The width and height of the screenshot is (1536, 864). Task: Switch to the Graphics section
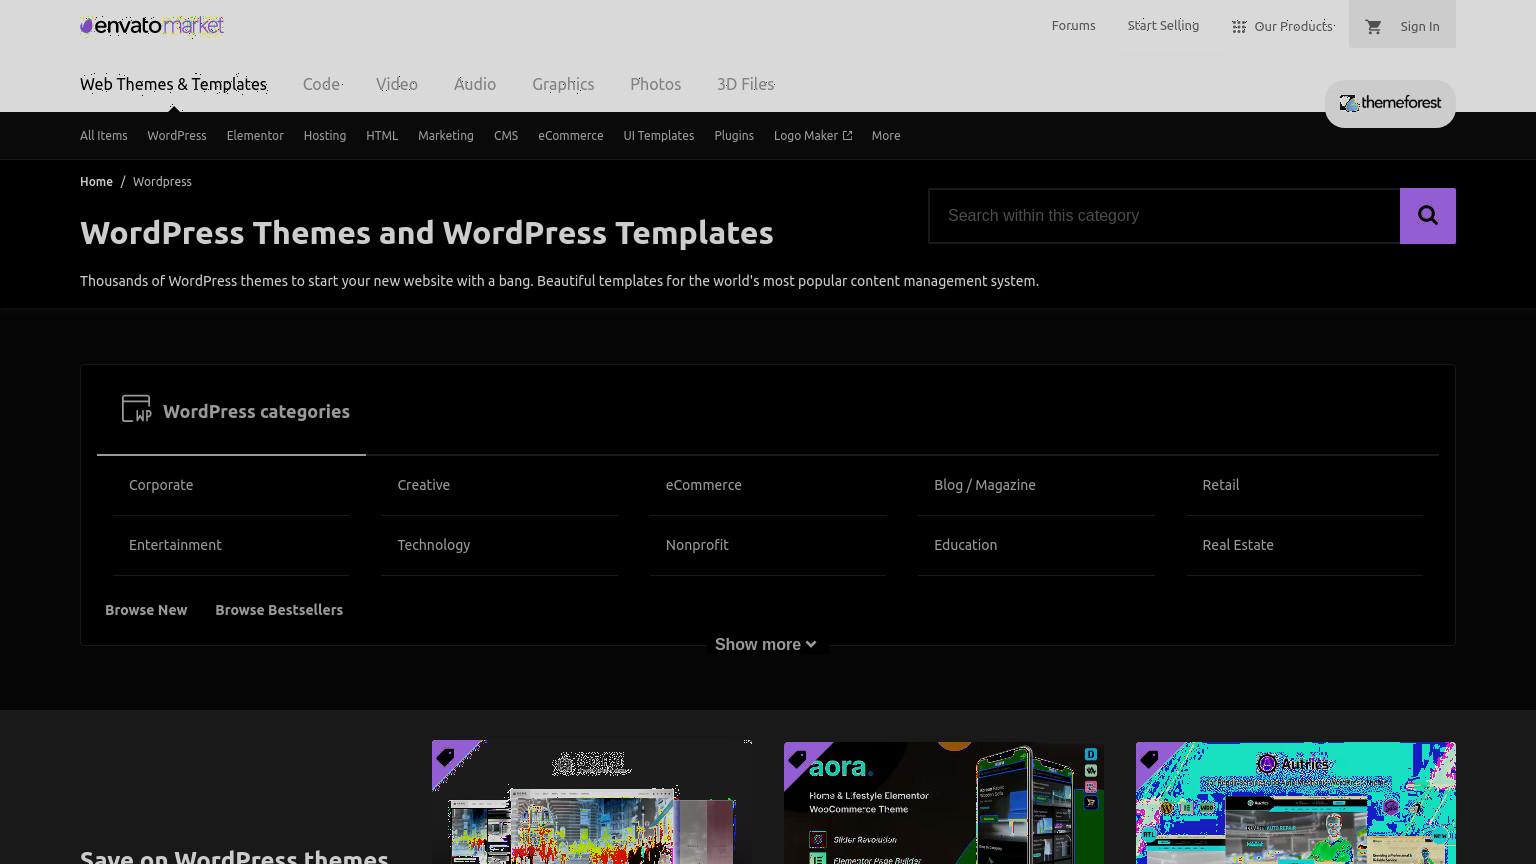point(563,84)
